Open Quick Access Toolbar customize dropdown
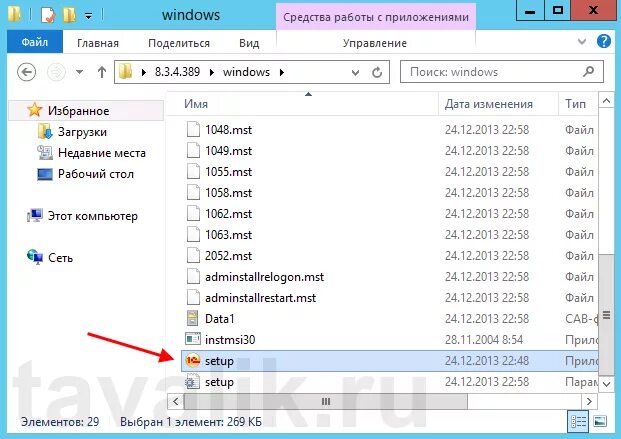Screen dimensions: 621x439 [89, 16]
